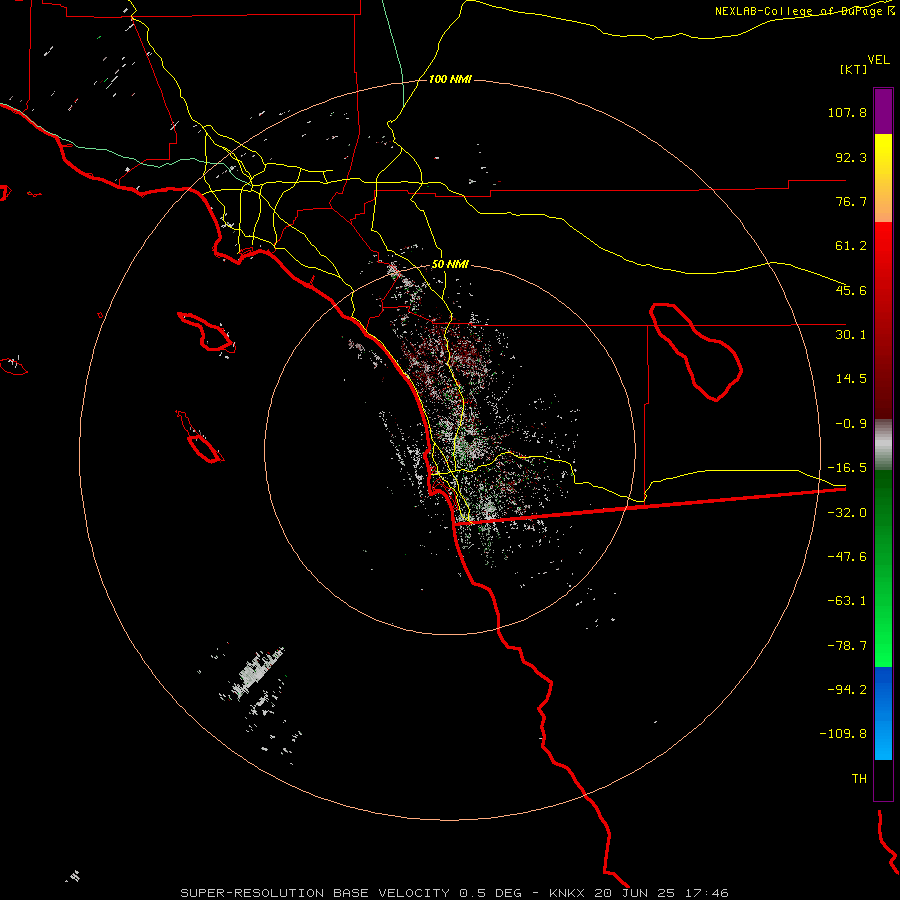
Task: Click the 17:46 timestamp in caption
Action: (708, 893)
